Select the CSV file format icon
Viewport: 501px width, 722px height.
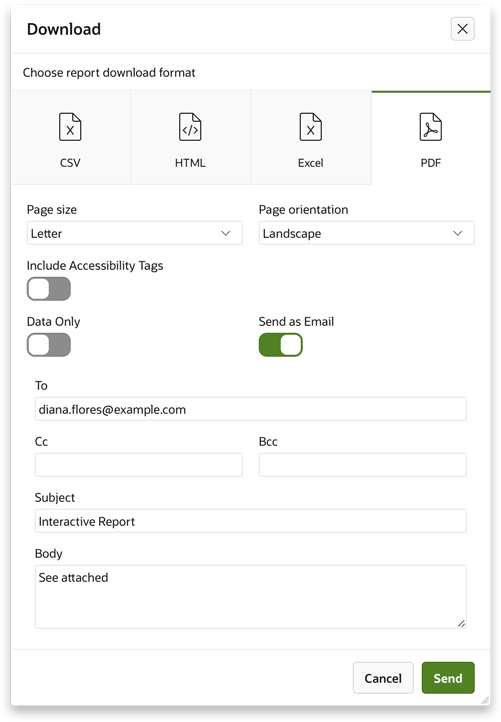pyautogui.click(x=70, y=127)
